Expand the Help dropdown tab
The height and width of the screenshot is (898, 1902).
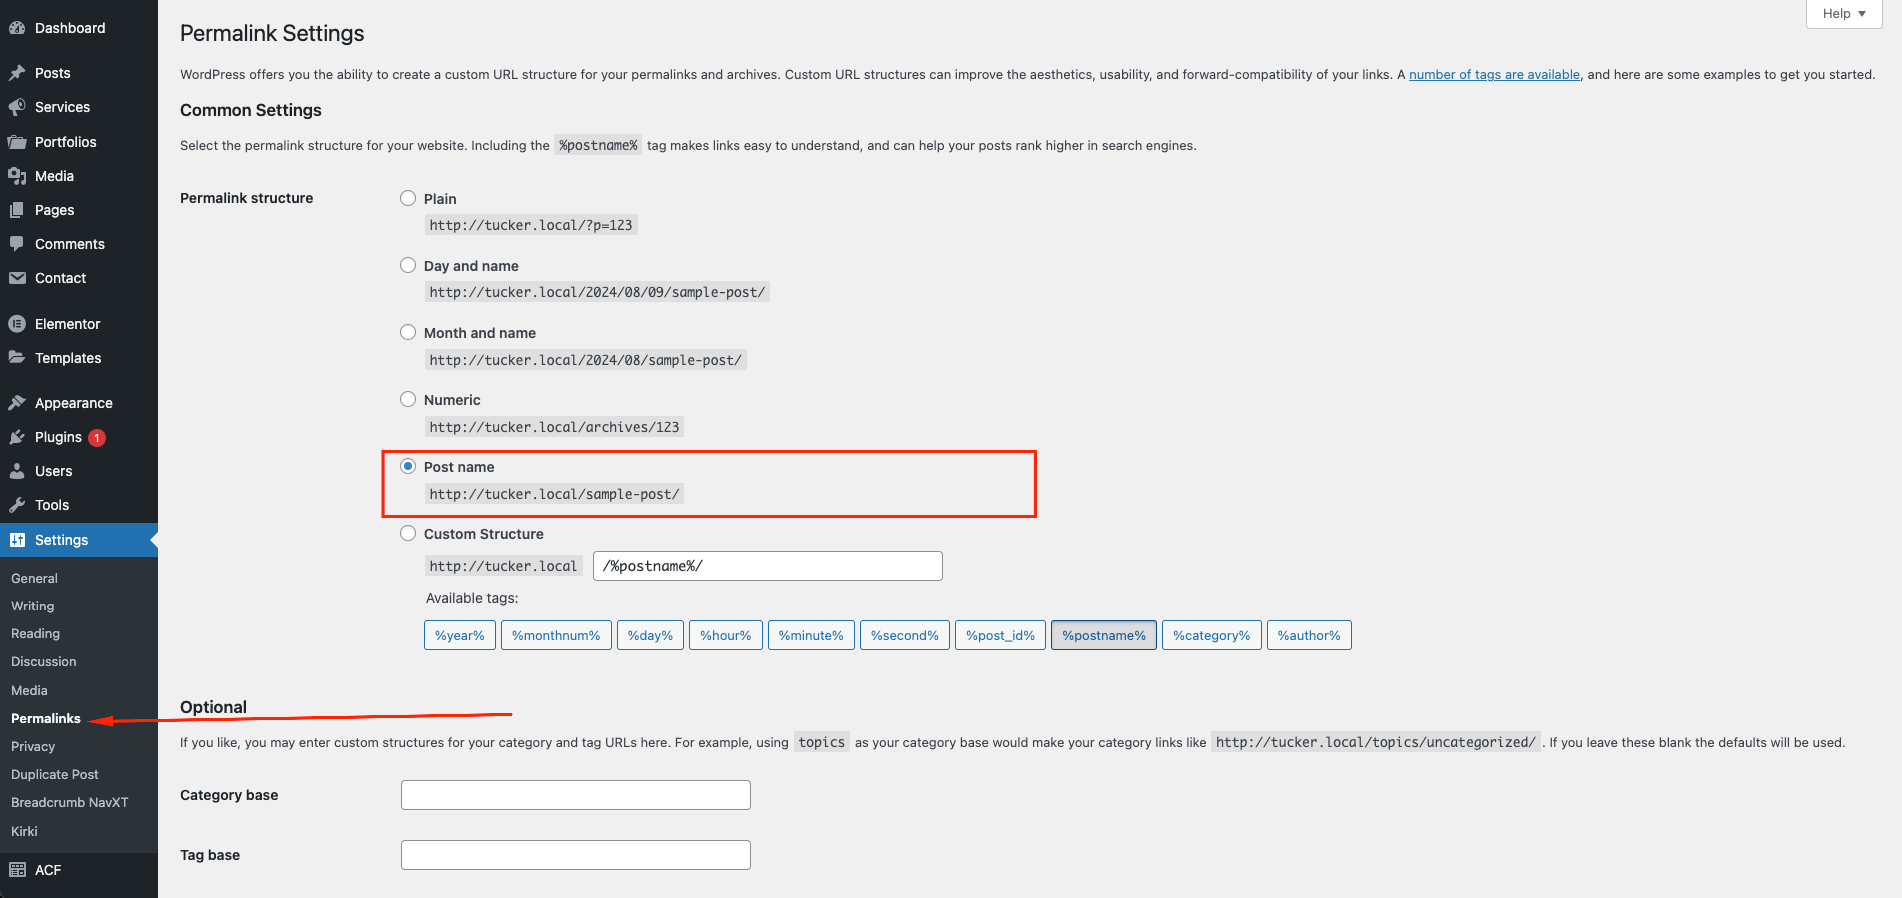1843,14
